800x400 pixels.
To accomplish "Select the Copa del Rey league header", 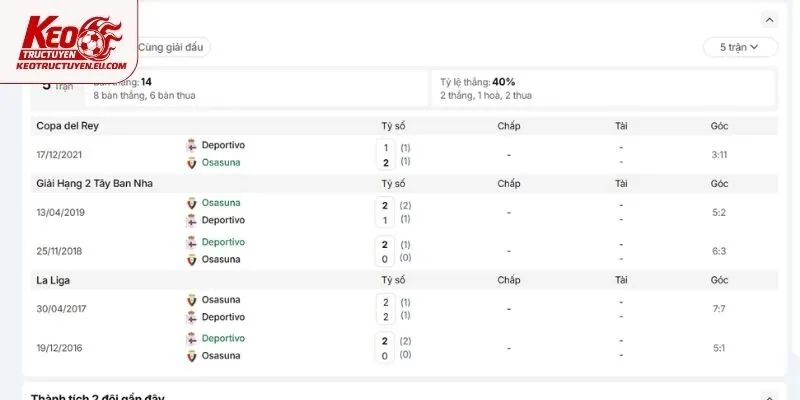I will click(x=67, y=126).
